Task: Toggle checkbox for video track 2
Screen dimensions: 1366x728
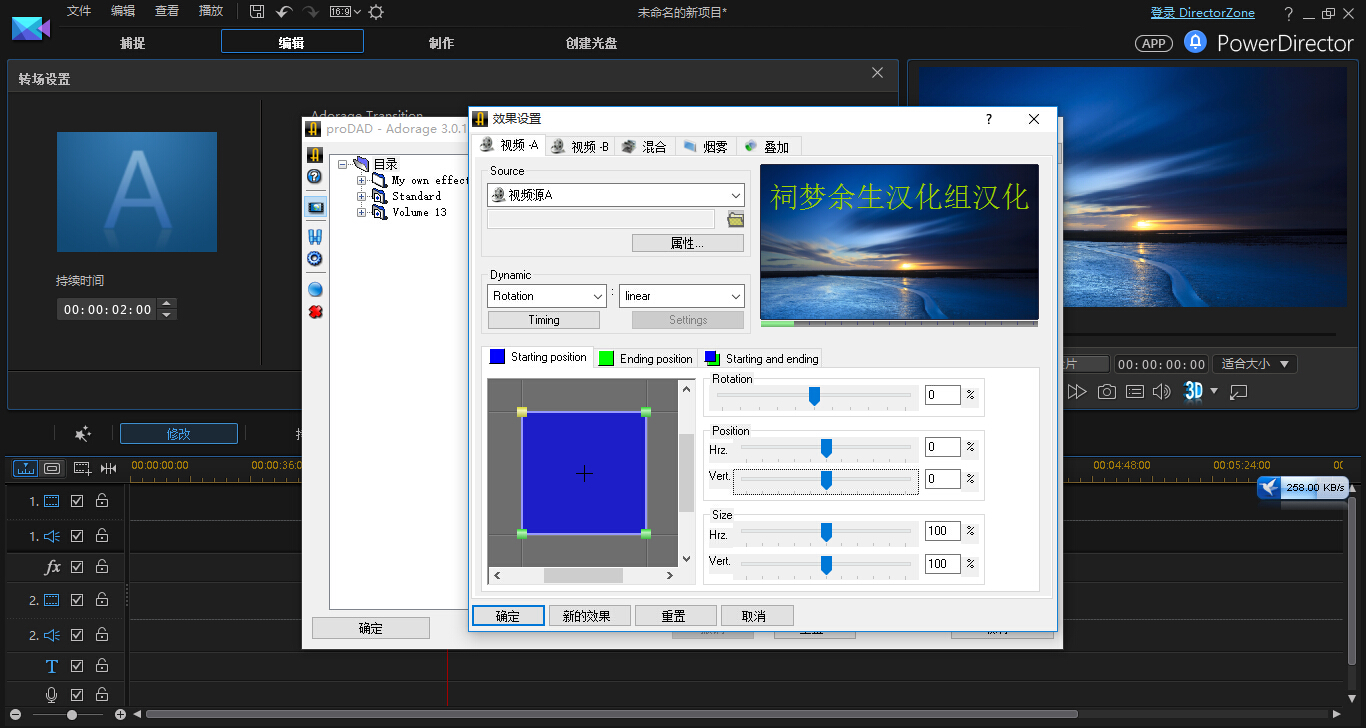Action: click(77, 600)
